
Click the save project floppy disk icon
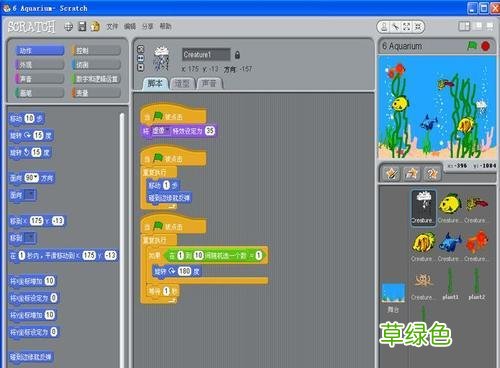coord(82,27)
